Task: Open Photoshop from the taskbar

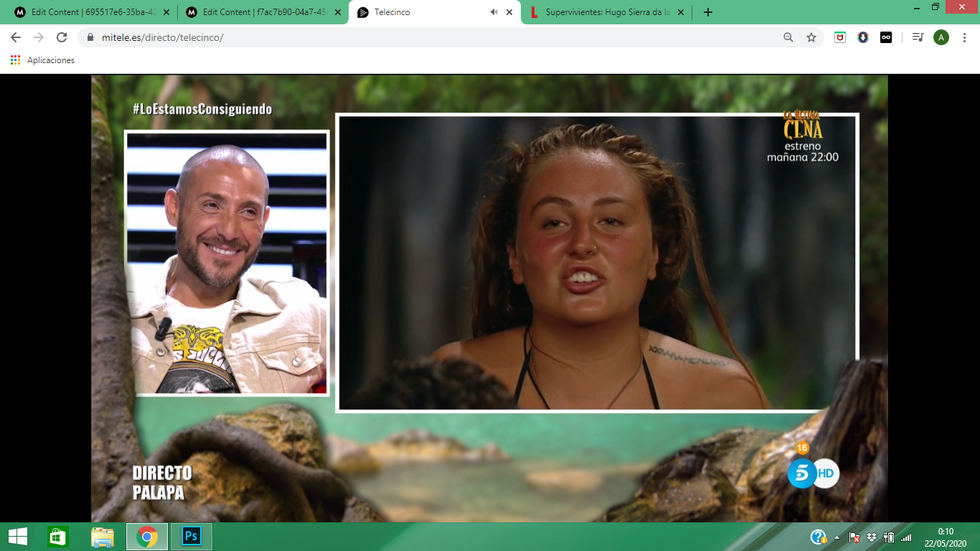Action: click(x=191, y=537)
